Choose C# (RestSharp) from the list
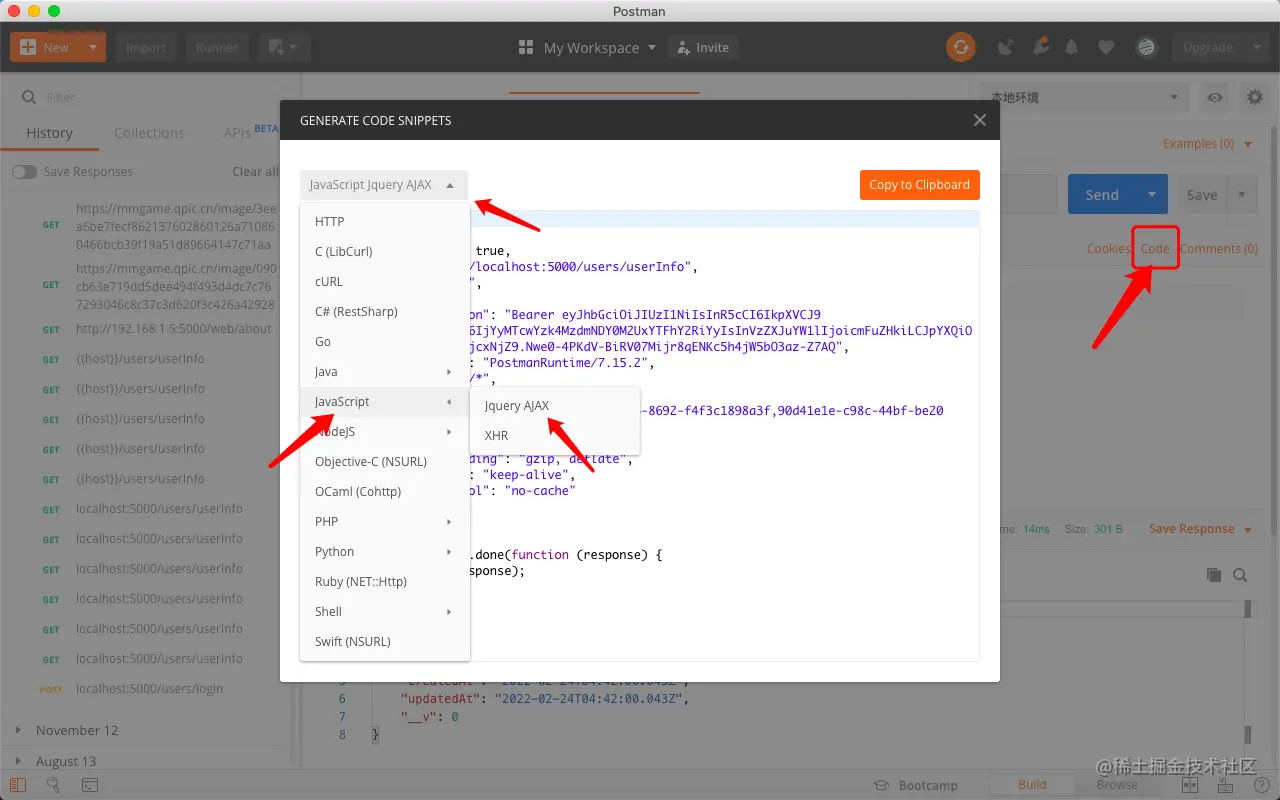This screenshot has width=1280, height=800. point(385,312)
